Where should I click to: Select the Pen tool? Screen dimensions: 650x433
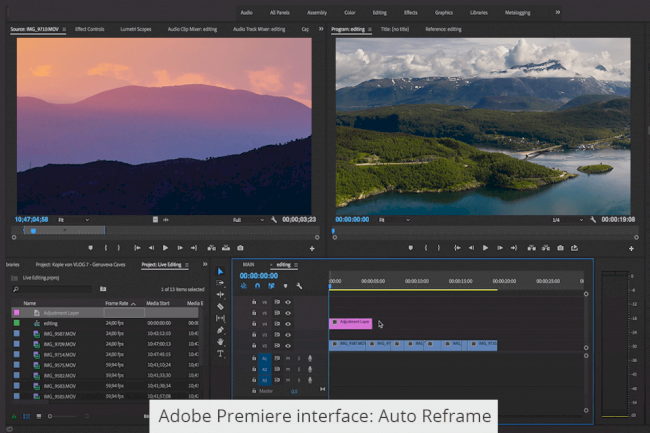[221, 330]
